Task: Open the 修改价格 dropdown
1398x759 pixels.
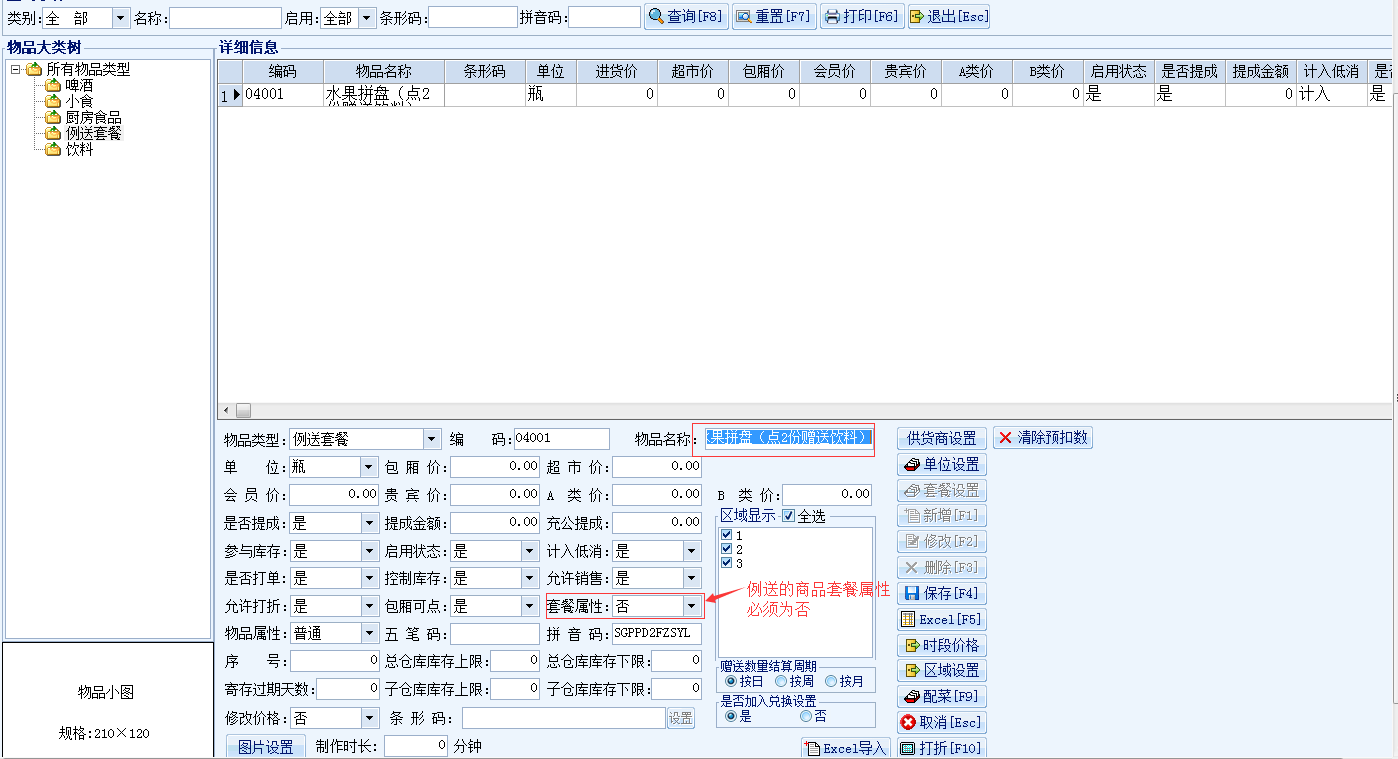Action: 369,718
